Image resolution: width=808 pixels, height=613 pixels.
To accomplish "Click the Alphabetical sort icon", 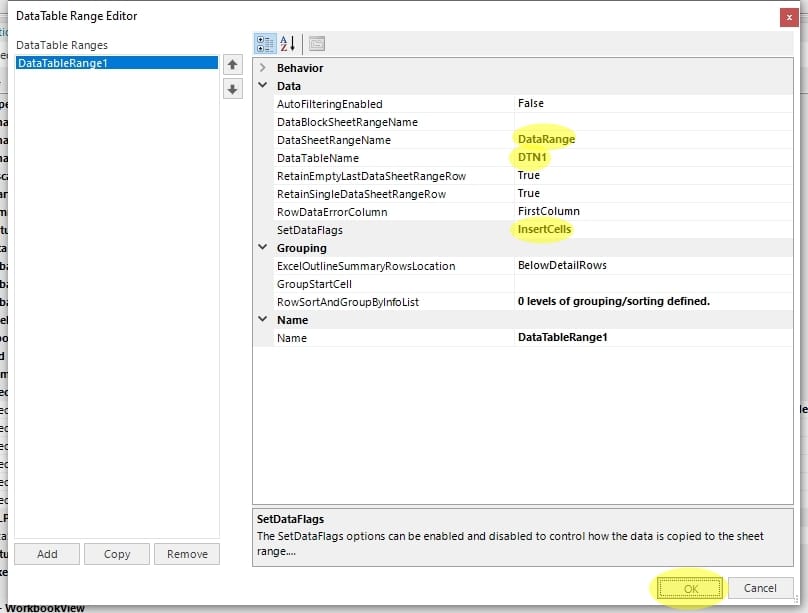I will tap(288, 43).
